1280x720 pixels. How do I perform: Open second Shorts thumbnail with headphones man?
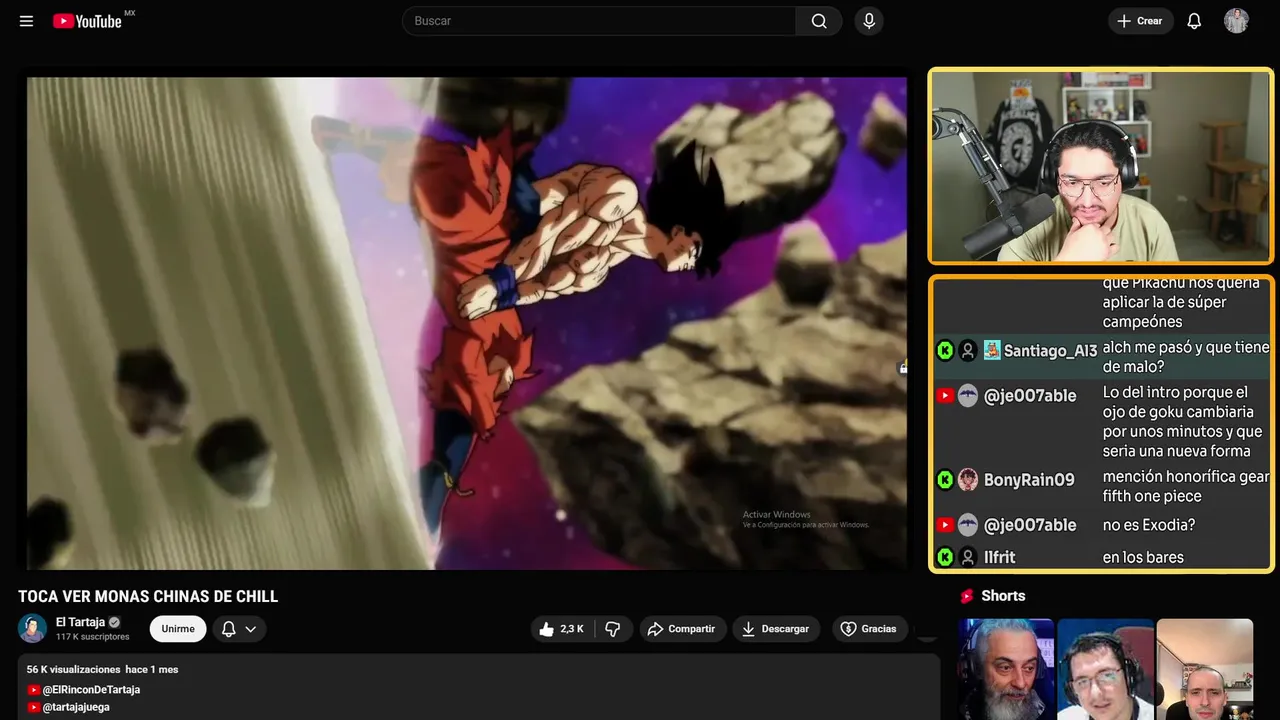(1105, 669)
